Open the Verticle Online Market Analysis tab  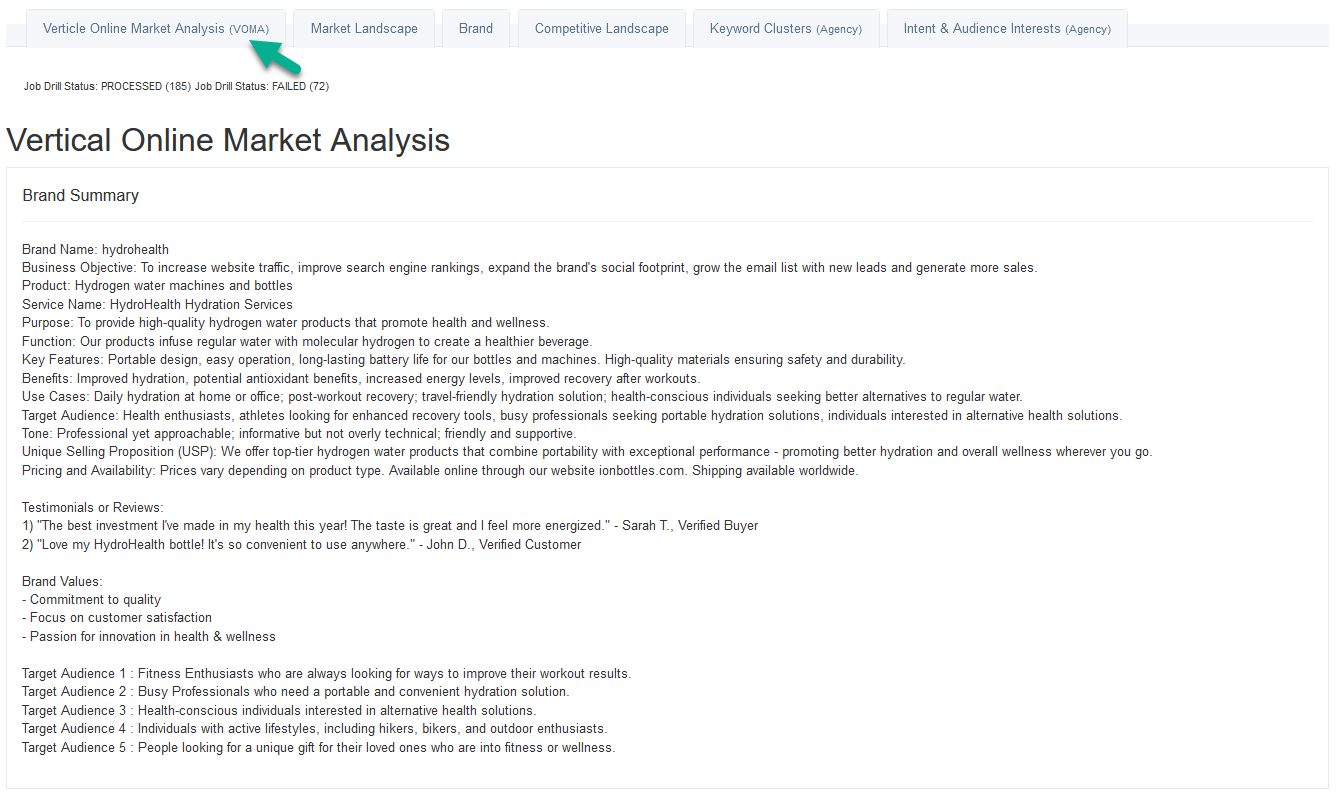[x=155, y=28]
